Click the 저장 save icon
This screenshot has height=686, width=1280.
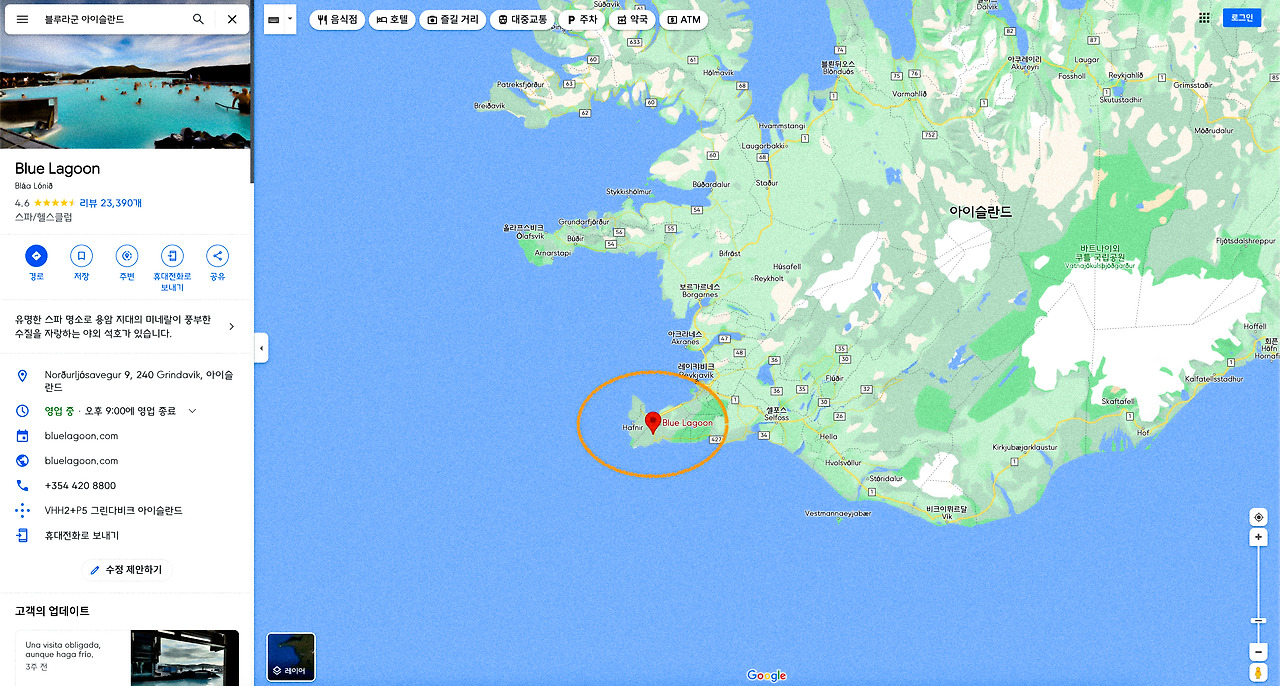81,256
